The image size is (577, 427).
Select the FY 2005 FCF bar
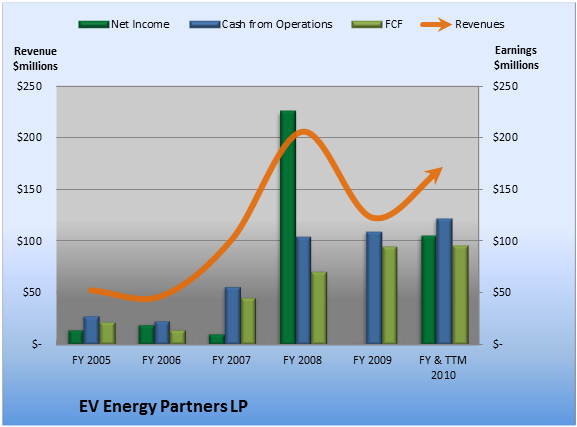pos(107,334)
